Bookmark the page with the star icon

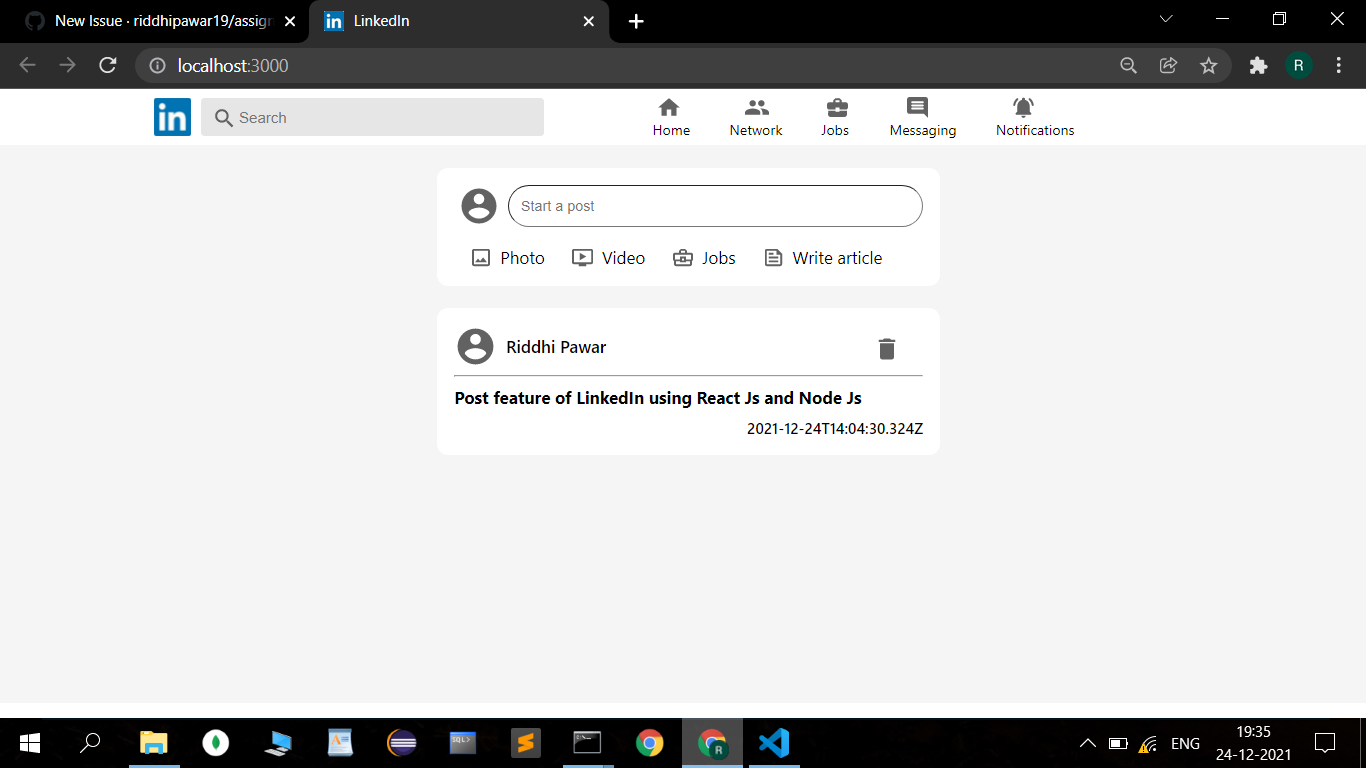[1209, 65]
